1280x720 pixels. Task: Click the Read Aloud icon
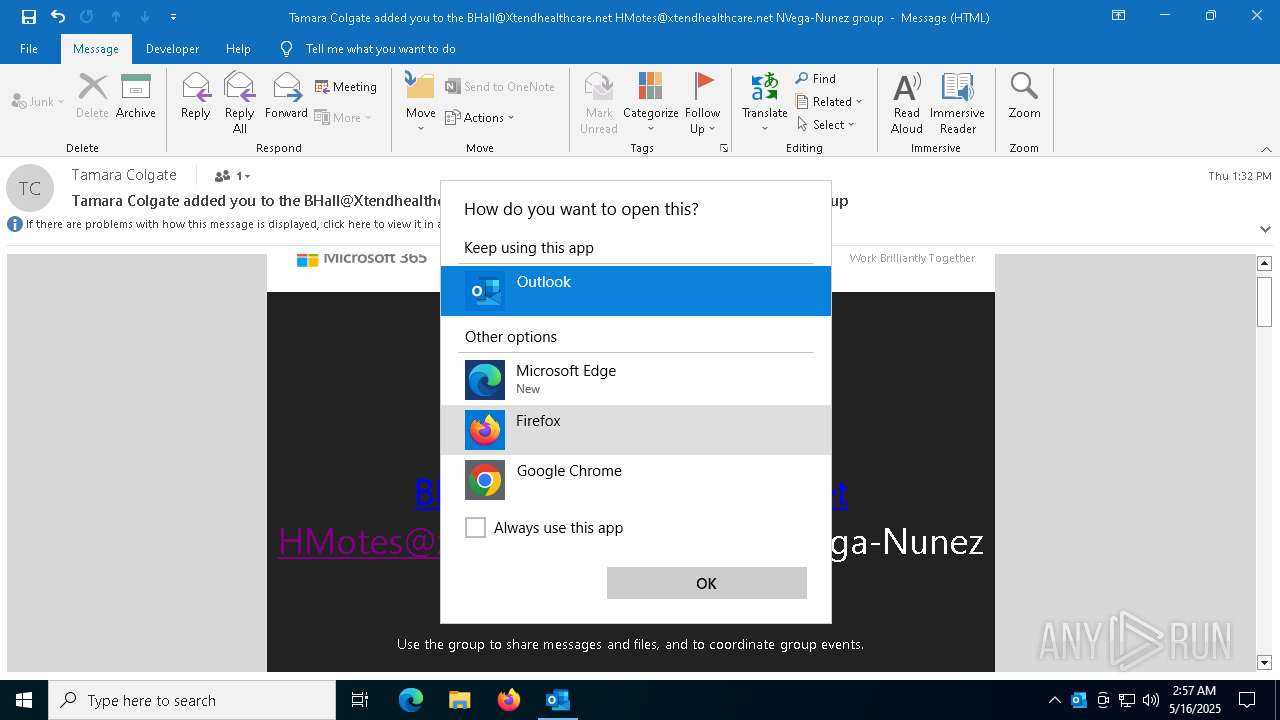click(907, 102)
